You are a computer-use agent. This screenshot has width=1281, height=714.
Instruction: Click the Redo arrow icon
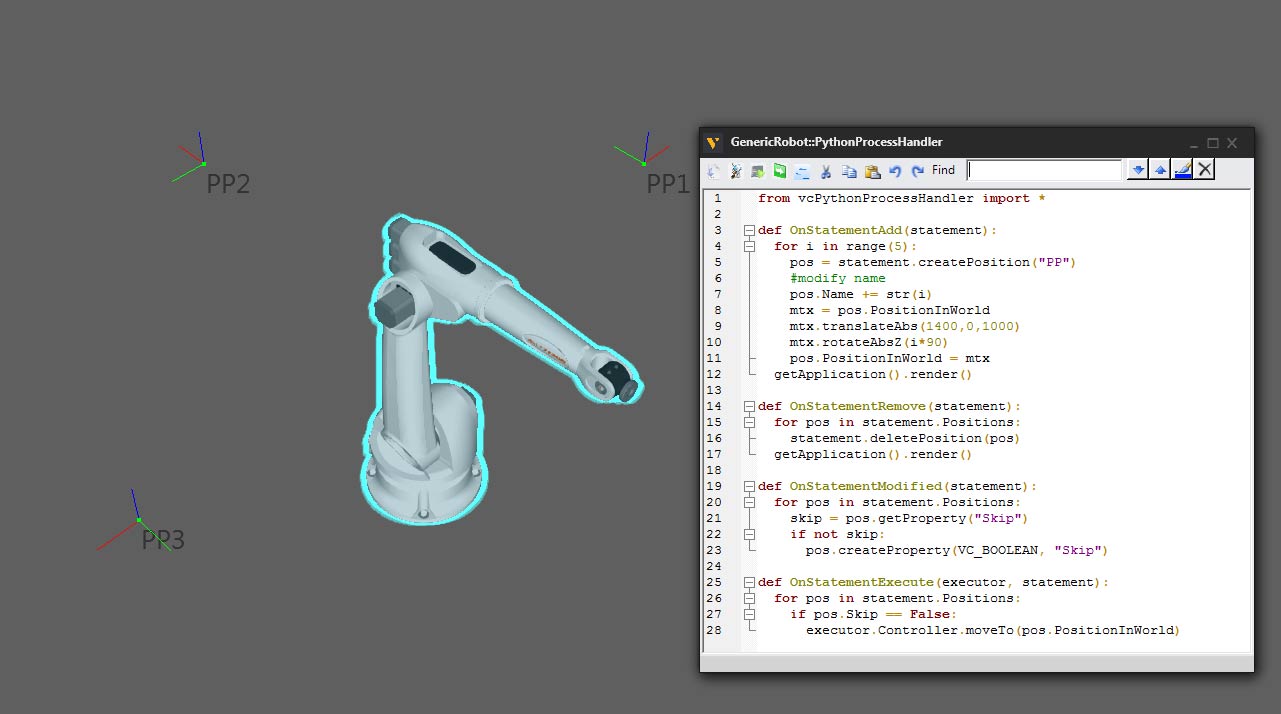click(917, 171)
